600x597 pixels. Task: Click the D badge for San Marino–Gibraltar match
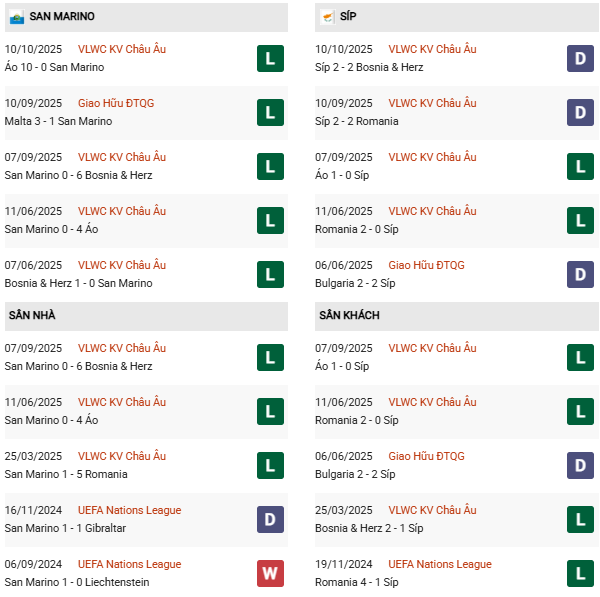pyautogui.click(x=270, y=520)
